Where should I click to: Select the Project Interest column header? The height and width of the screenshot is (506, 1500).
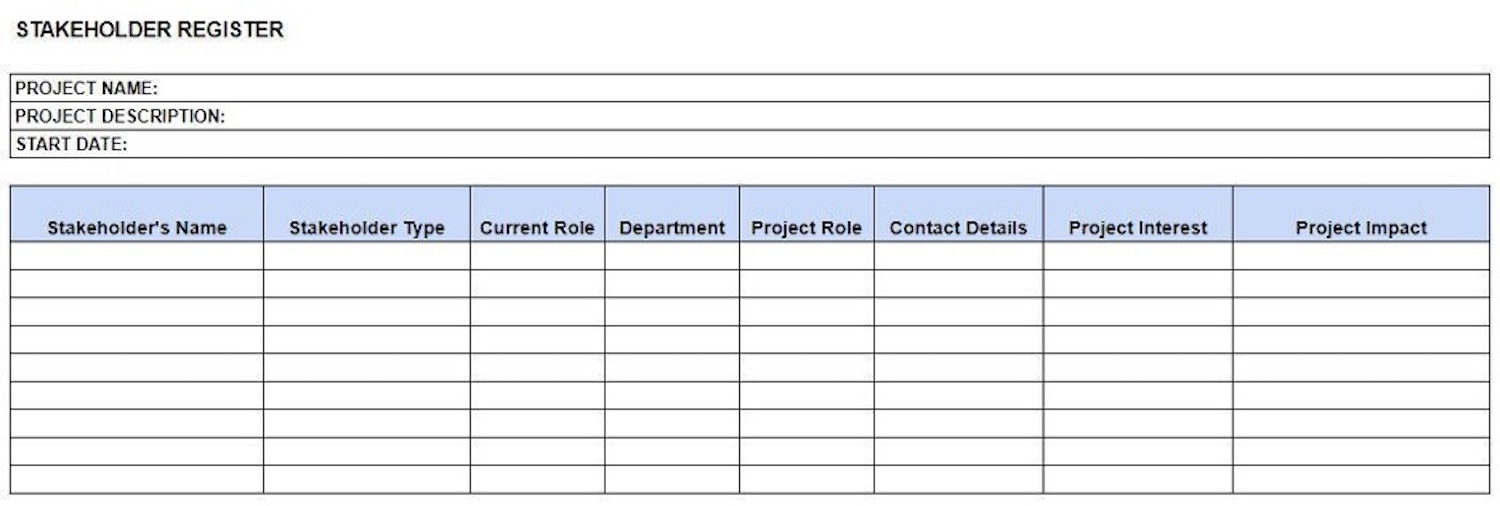coord(1138,227)
